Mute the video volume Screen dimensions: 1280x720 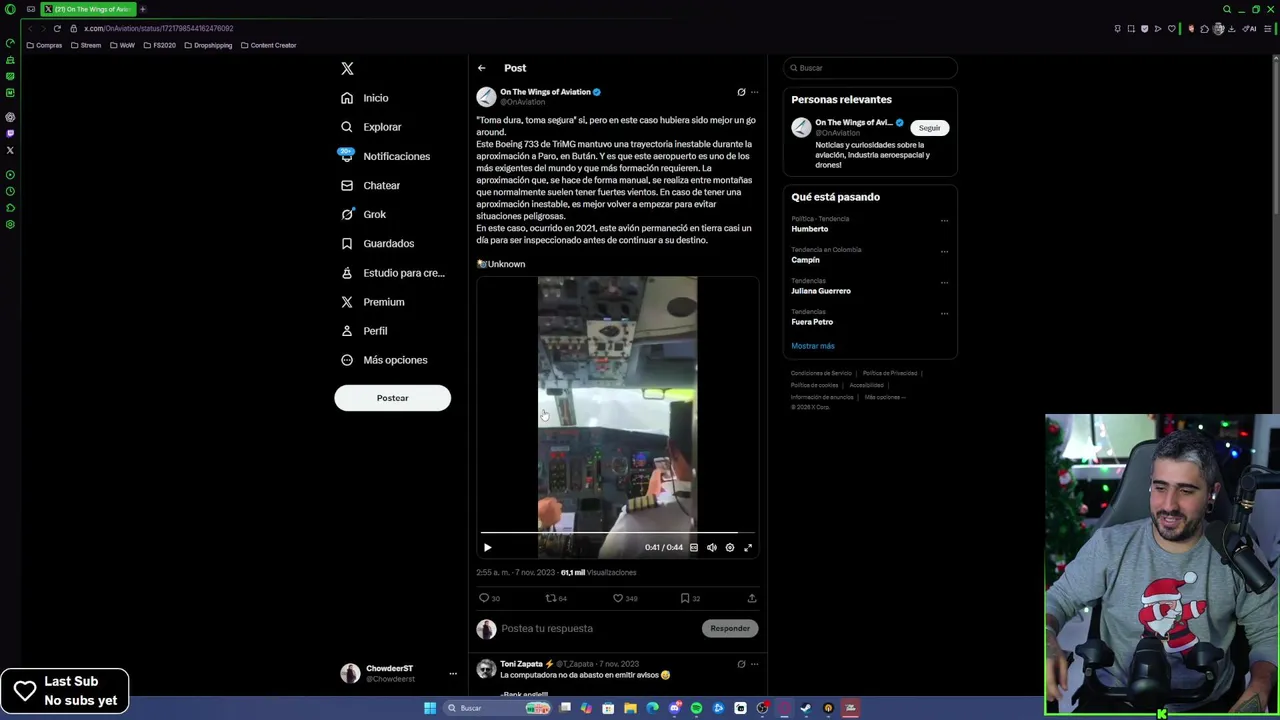[x=712, y=548]
